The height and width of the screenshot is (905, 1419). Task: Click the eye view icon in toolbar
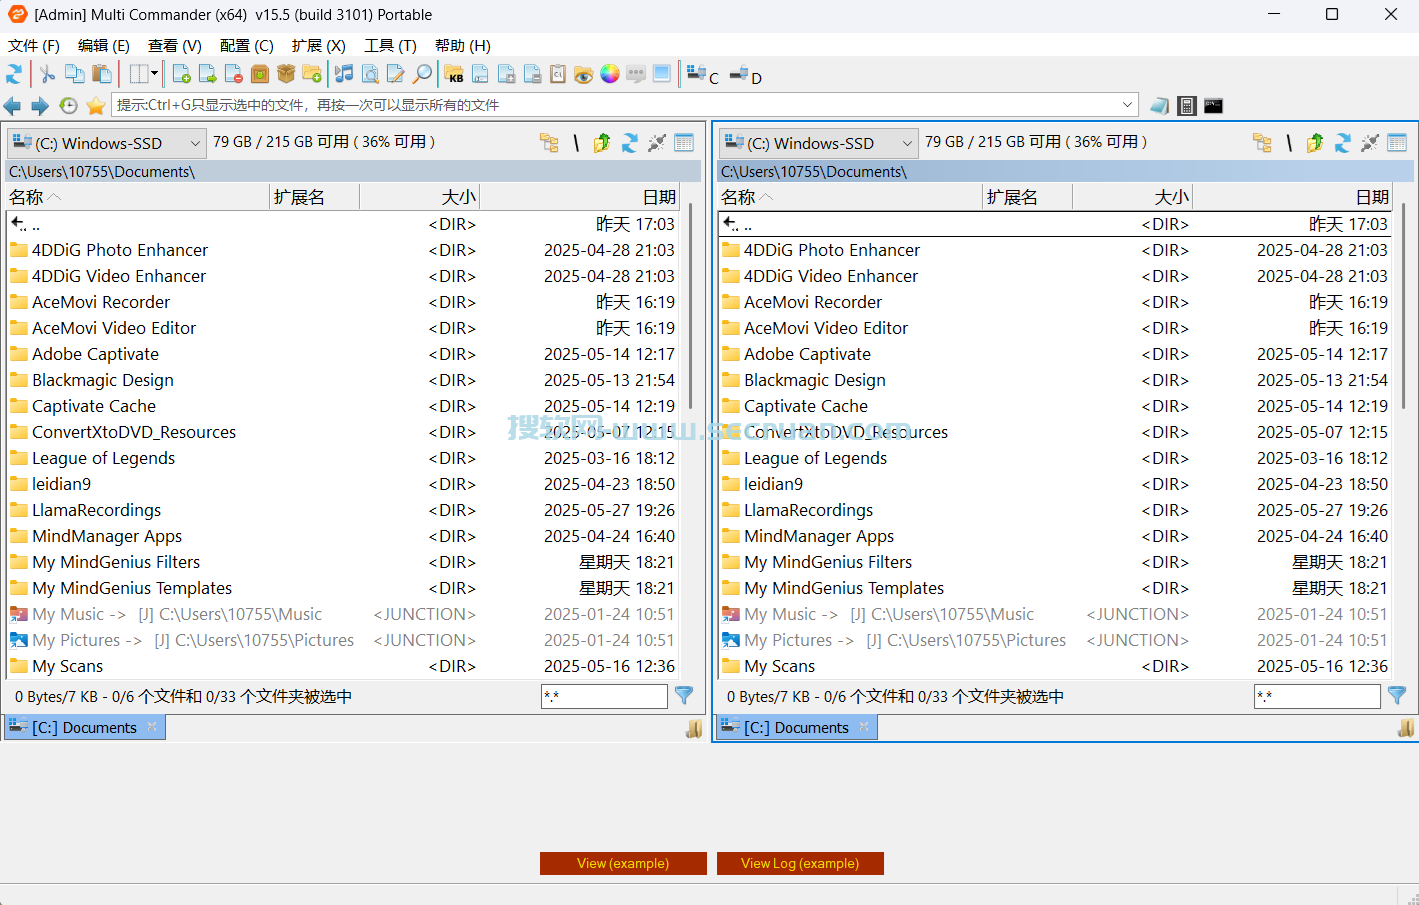(584, 74)
